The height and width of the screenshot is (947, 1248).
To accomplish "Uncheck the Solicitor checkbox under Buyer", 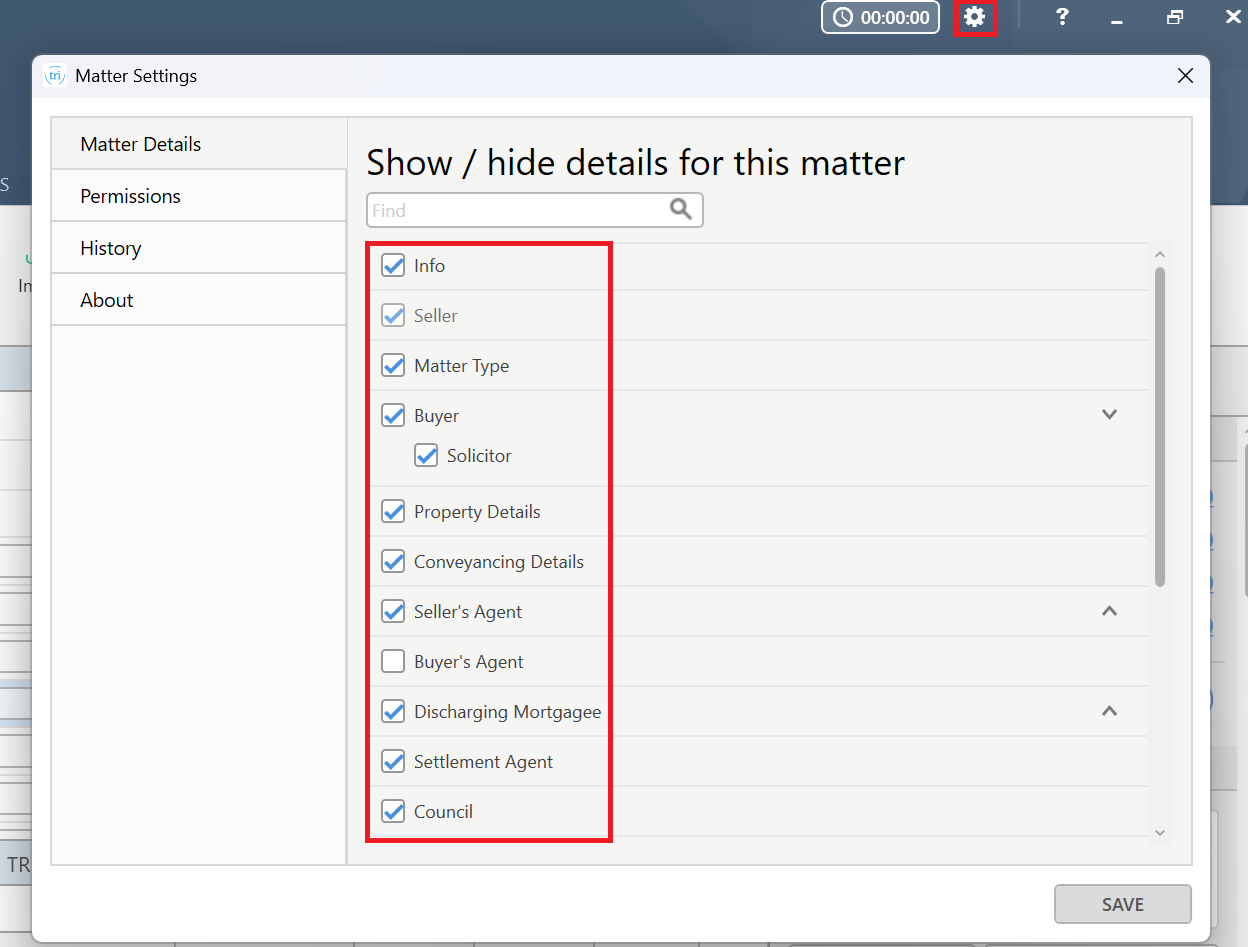I will 427,456.
